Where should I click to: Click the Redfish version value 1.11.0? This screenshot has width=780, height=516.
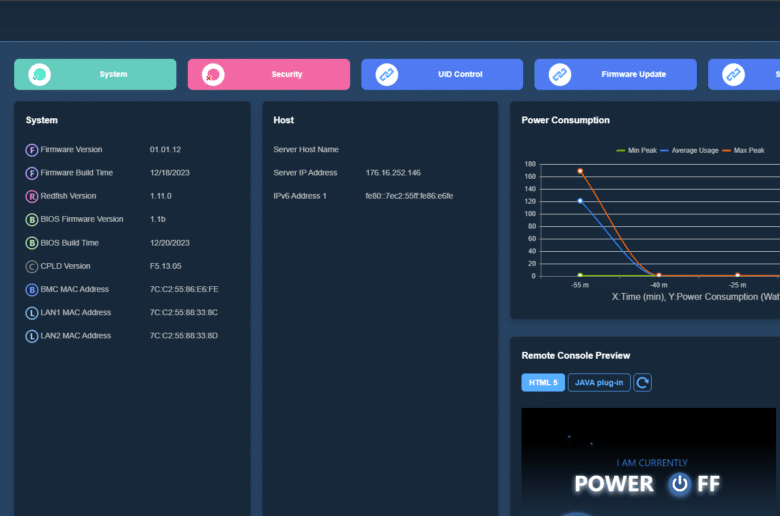click(x=160, y=196)
